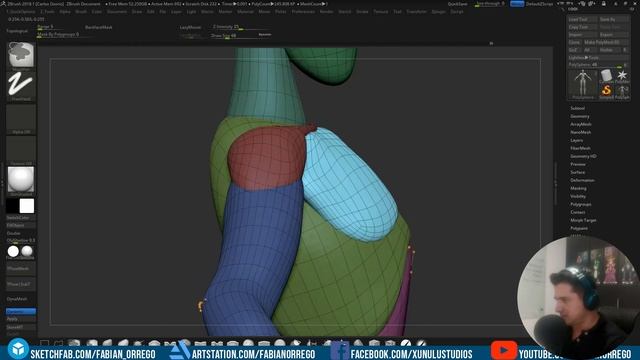This screenshot has width=640, height=360.
Task: Open the Alpha menu
Action: [65, 12]
